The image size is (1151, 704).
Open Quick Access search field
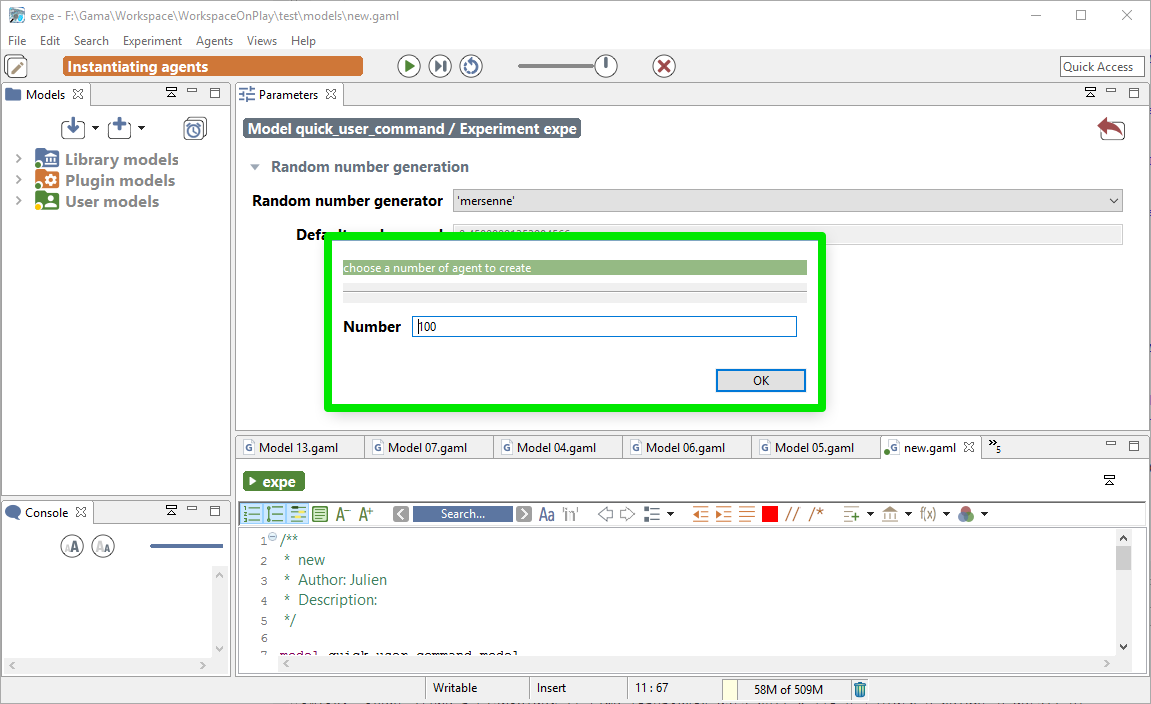tap(1102, 66)
